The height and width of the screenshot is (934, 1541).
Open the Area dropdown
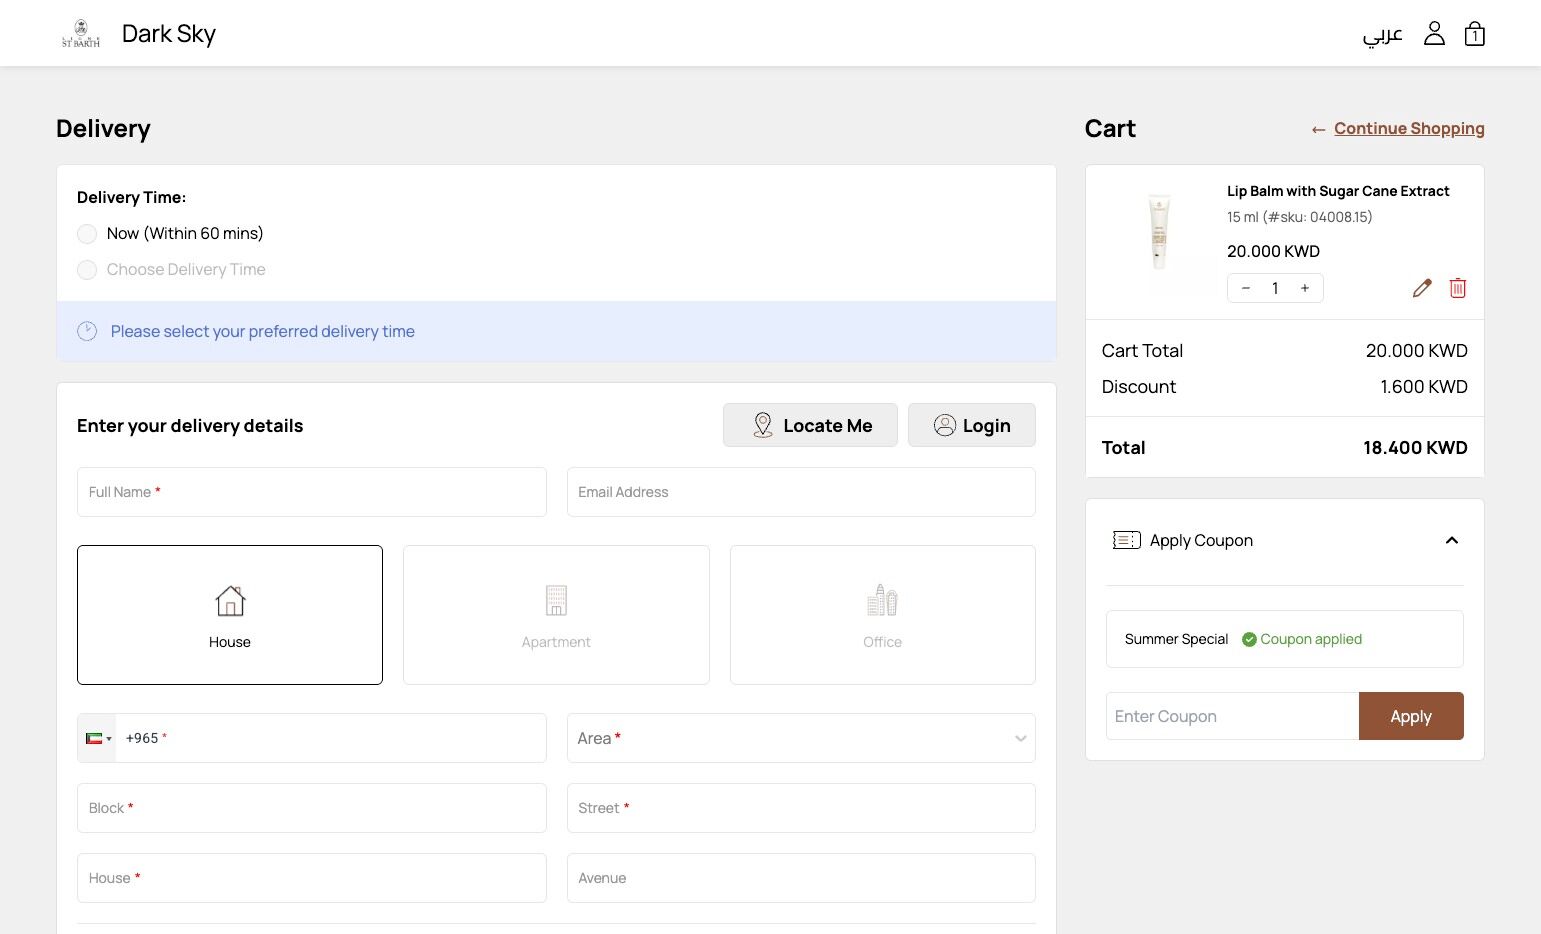pos(800,738)
